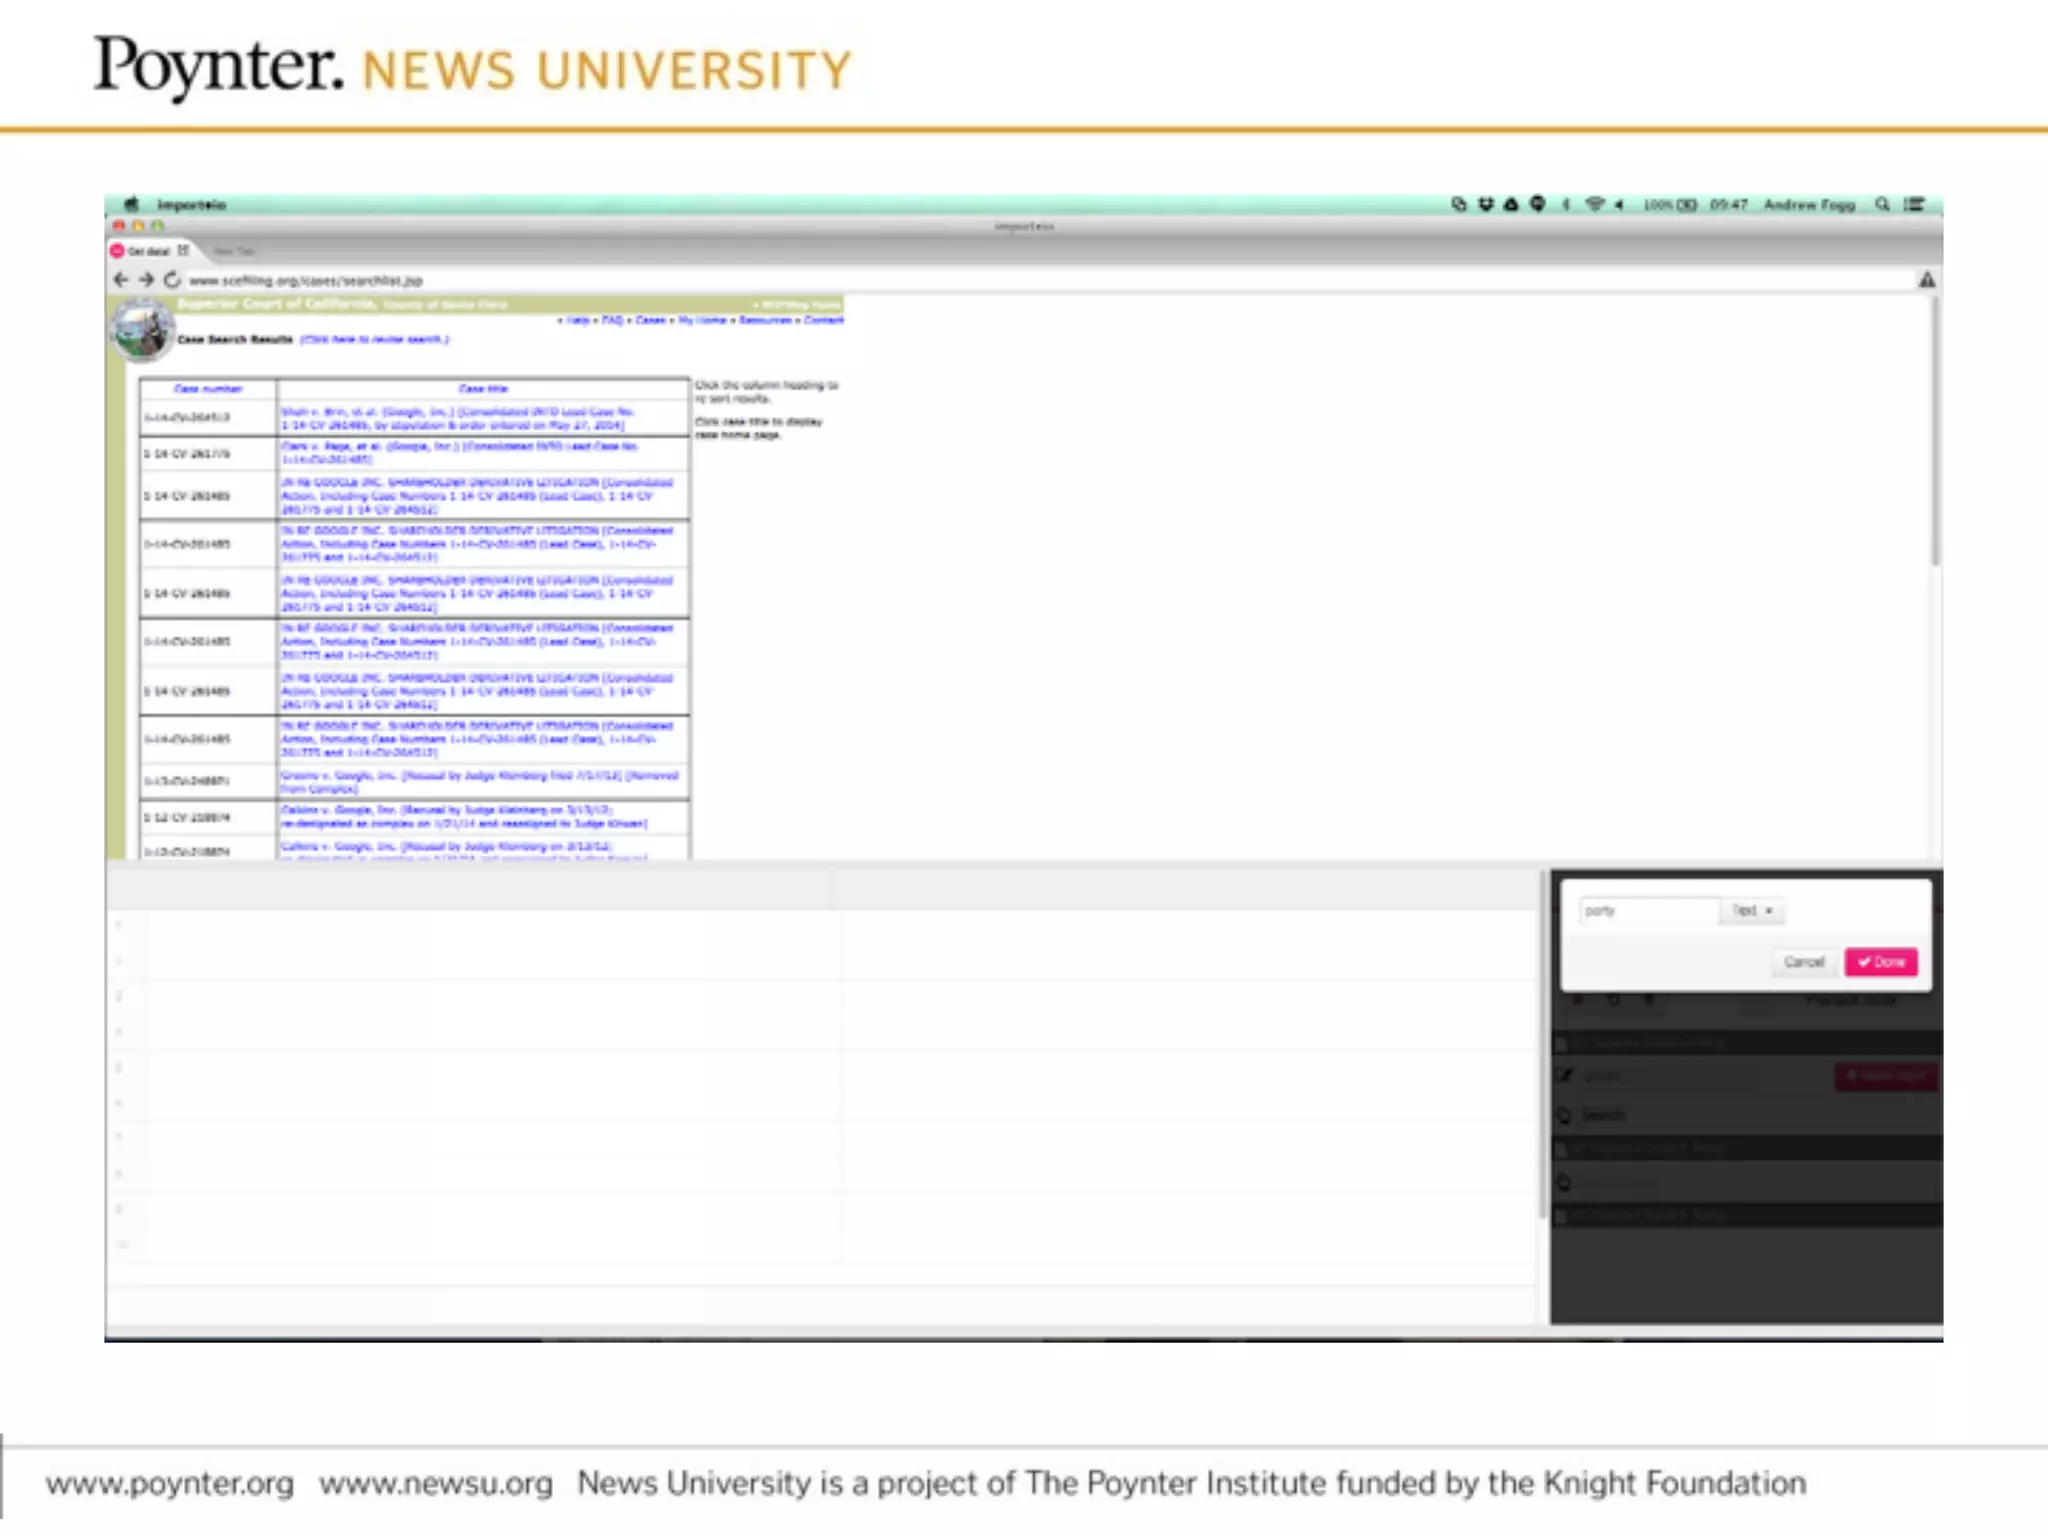This screenshot has height=1536, width=2048.
Task: Click the Spotlight search magnifier icon
Action: 1882,204
